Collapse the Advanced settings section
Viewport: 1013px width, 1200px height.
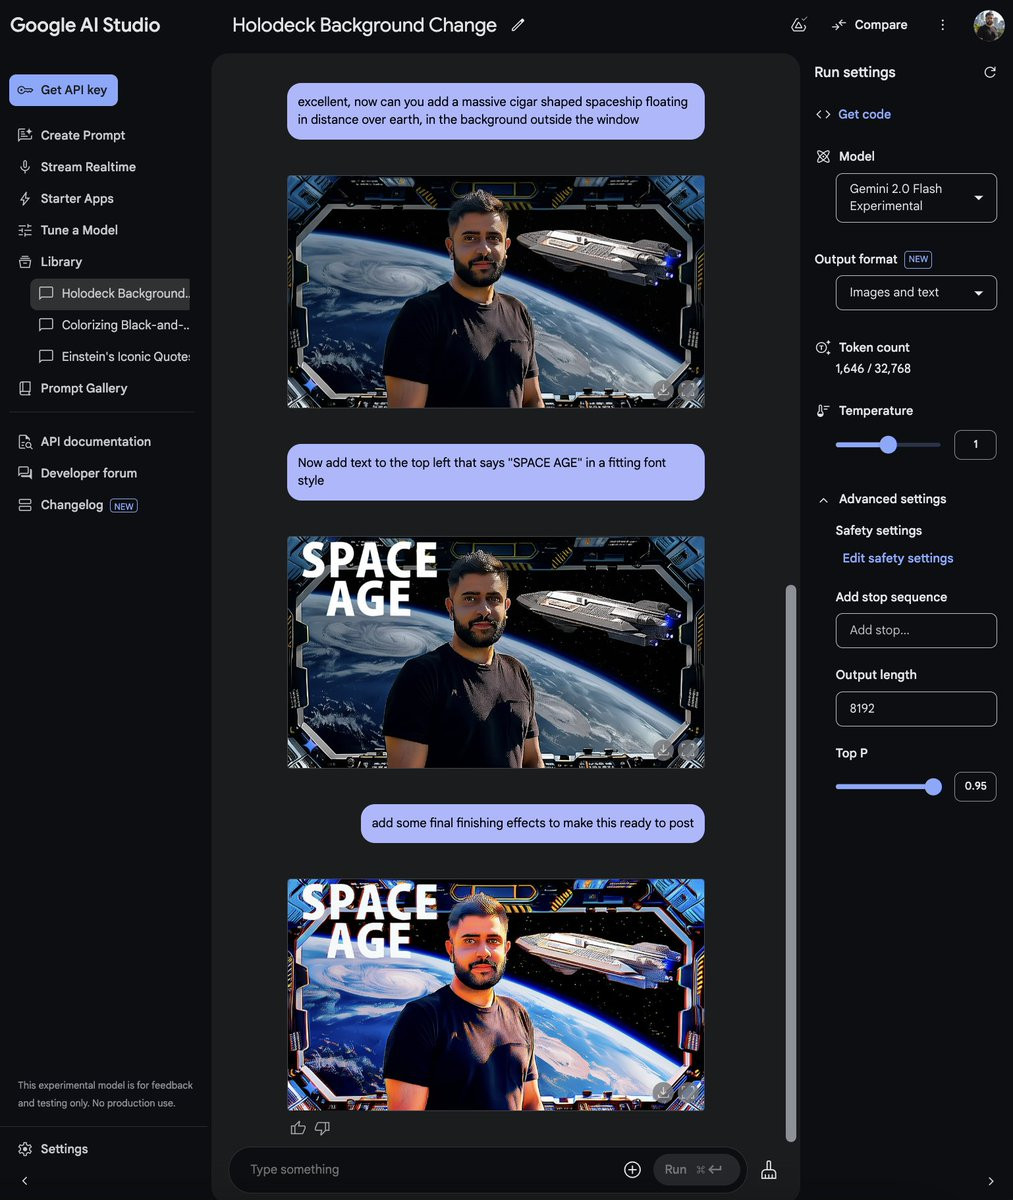[x=823, y=499]
